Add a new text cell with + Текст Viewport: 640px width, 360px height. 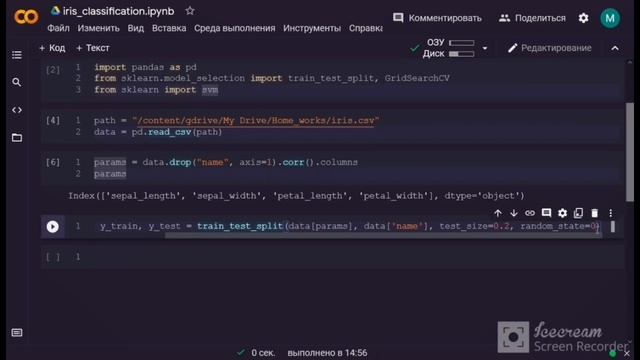(93, 48)
